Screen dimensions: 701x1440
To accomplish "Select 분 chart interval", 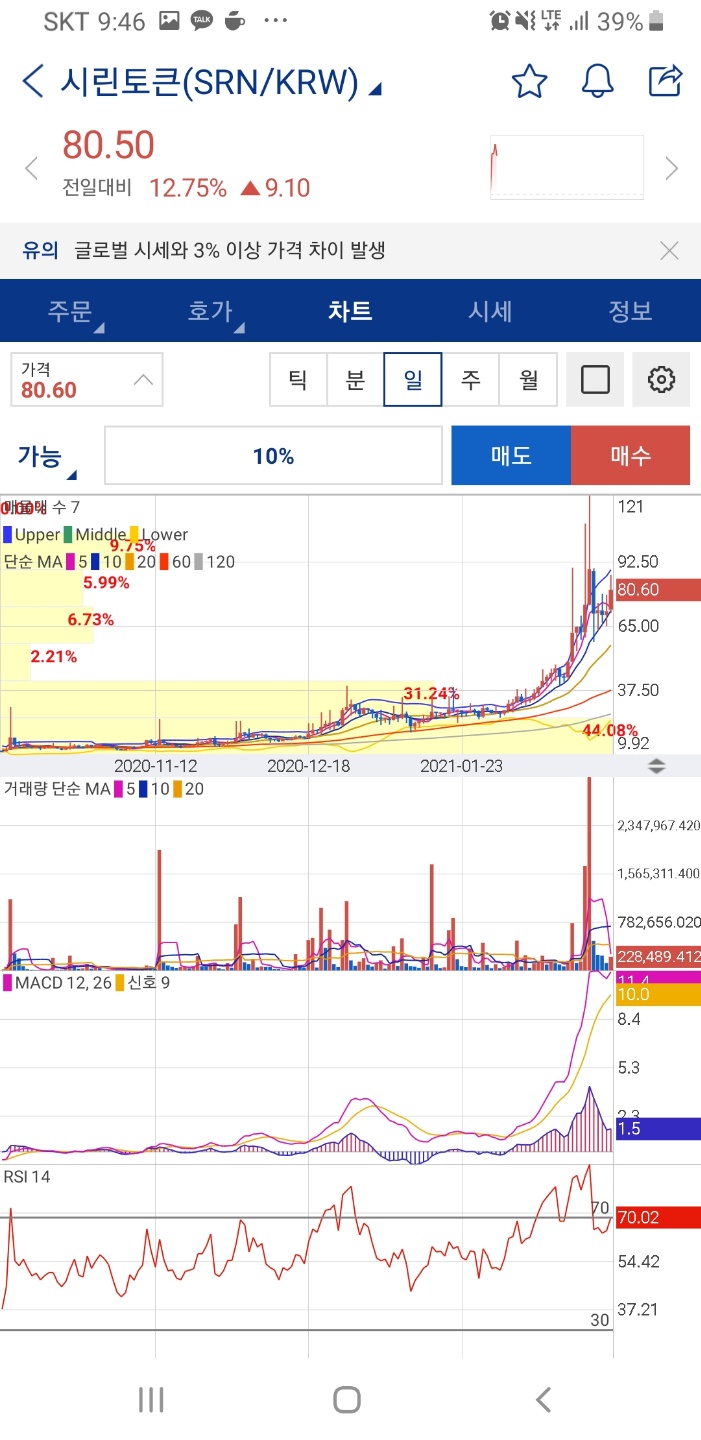I will click(x=355, y=379).
